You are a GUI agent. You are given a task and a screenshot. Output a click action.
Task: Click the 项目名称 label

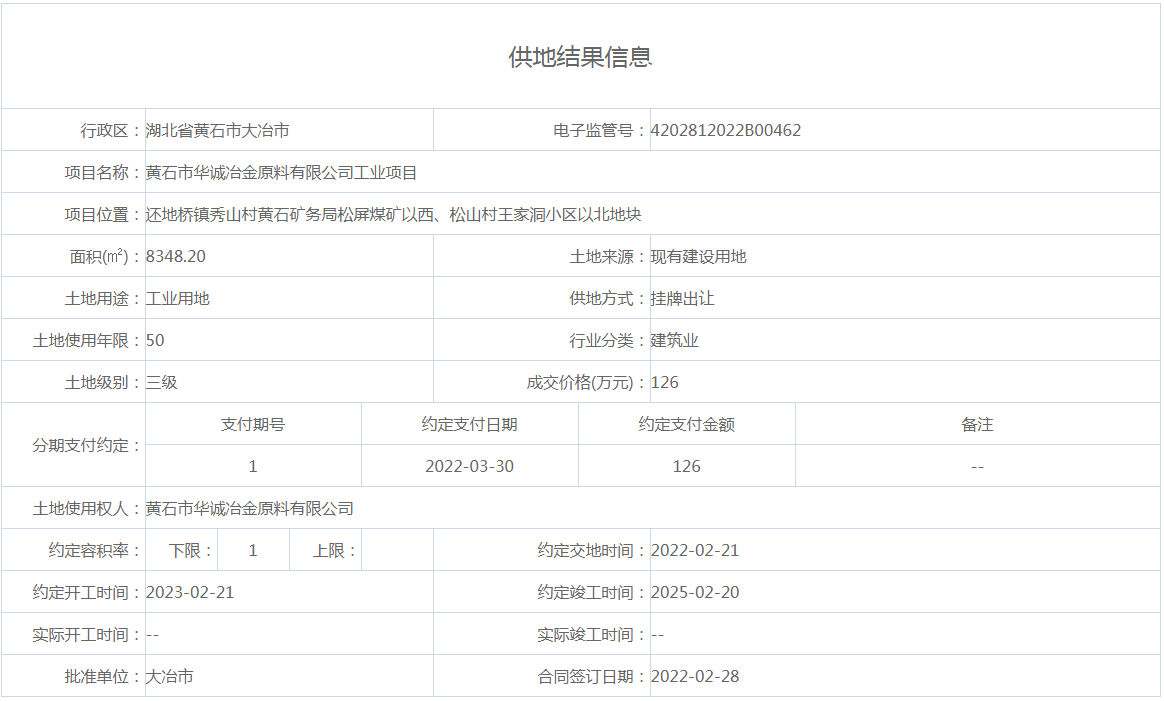pos(102,173)
